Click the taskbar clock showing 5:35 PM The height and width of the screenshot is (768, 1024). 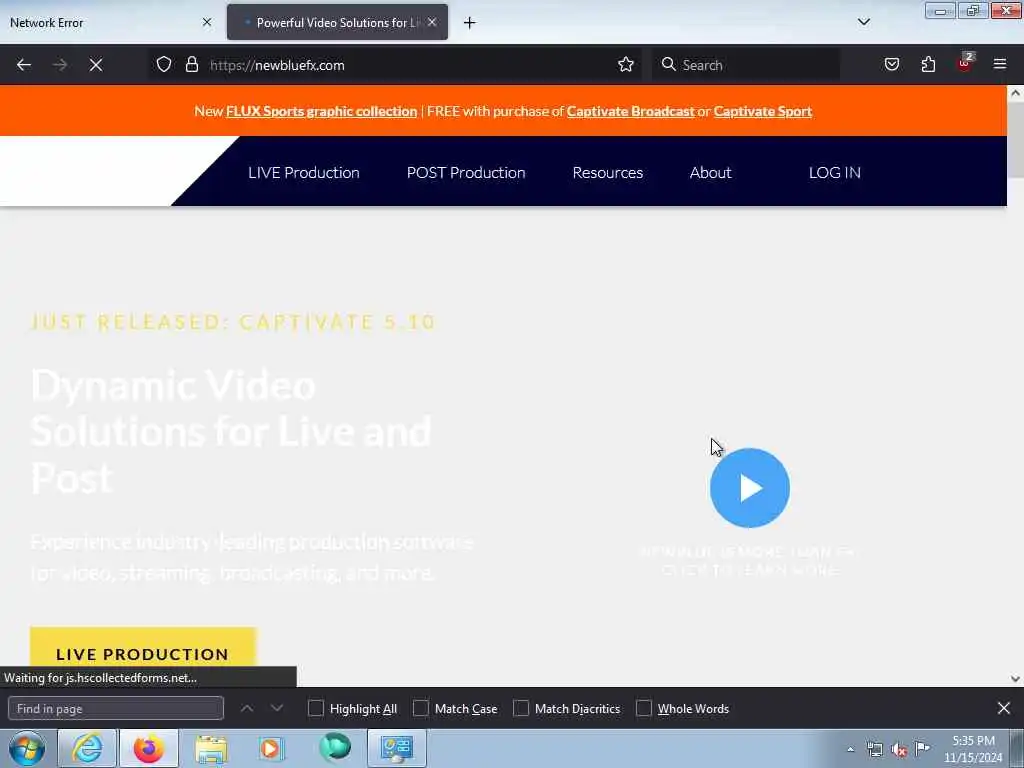pos(973,748)
